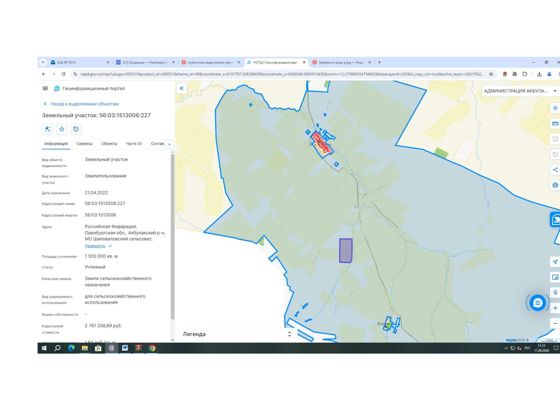Screen dimensions: 560x396
Task: Click the Земли сельскохозяйственного назначения value
Action: [118, 281]
